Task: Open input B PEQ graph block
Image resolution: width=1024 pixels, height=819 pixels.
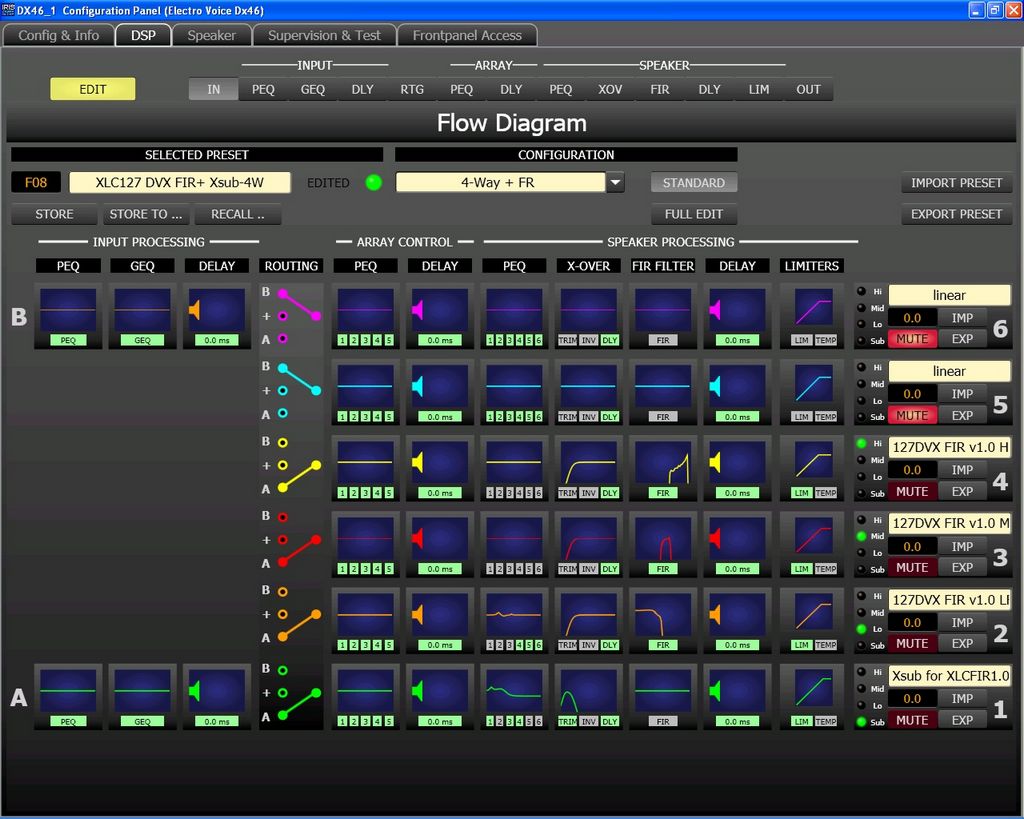Action: [x=68, y=316]
